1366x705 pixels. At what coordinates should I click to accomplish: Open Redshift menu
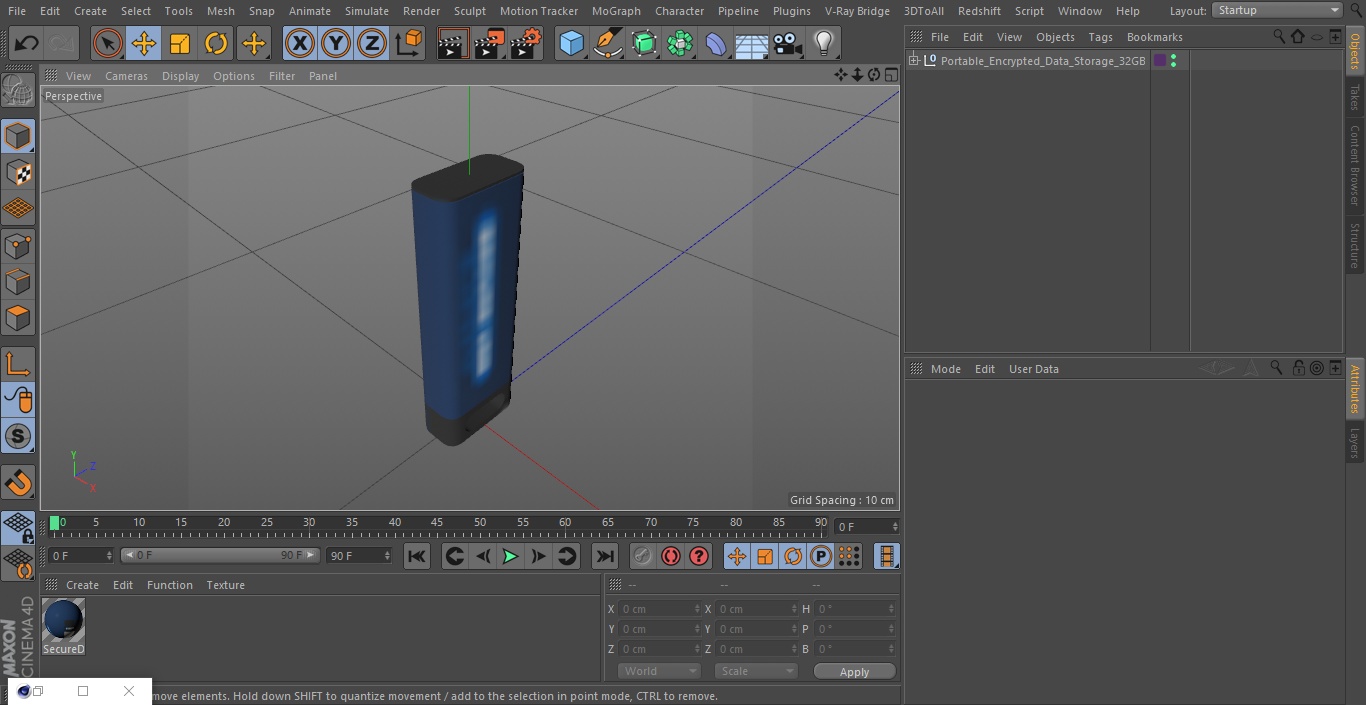click(x=979, y=11)
